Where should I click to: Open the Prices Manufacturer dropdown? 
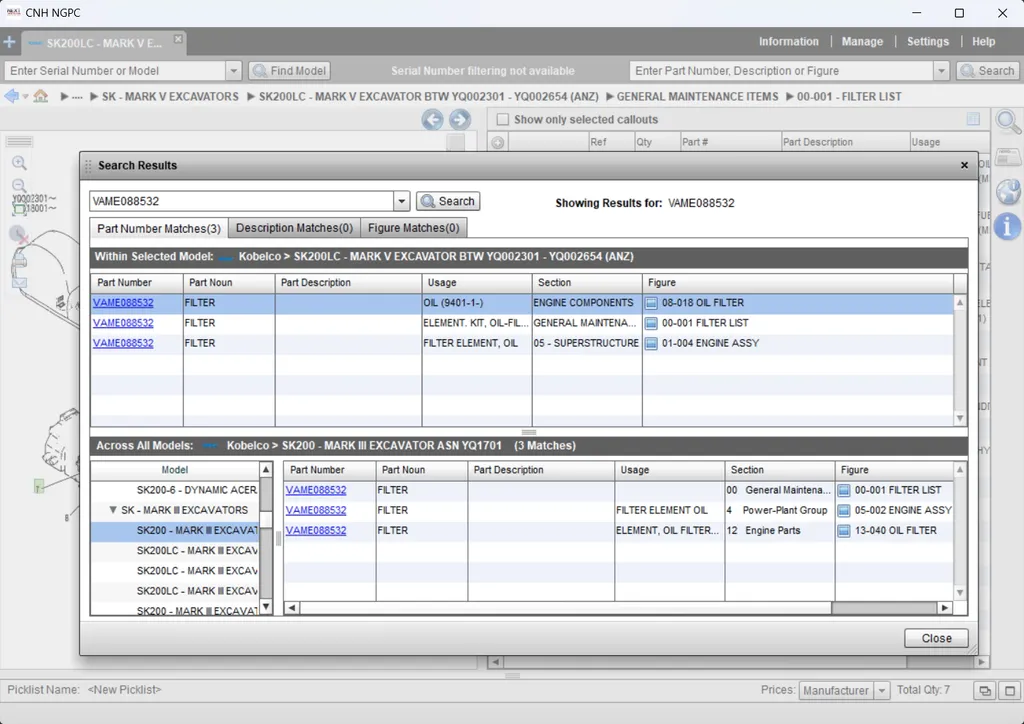pos(882,691)
